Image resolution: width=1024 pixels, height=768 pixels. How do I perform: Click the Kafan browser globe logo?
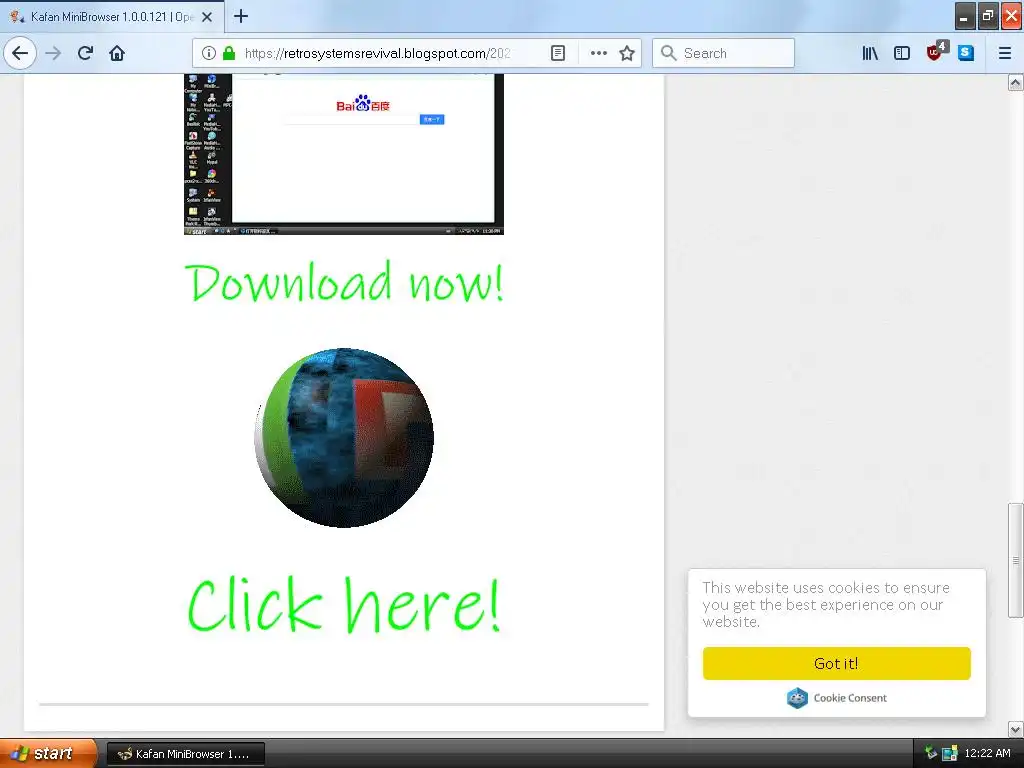344,438
